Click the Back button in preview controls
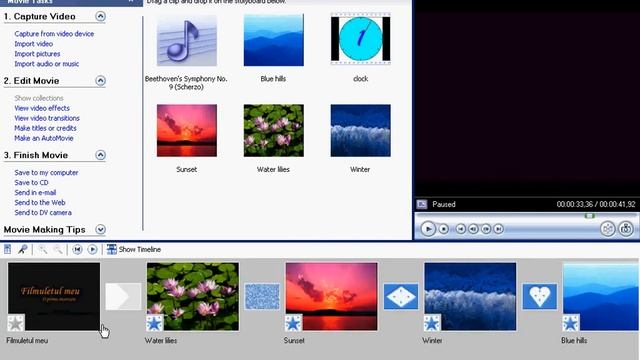640x360 pixels. point(460,229)
